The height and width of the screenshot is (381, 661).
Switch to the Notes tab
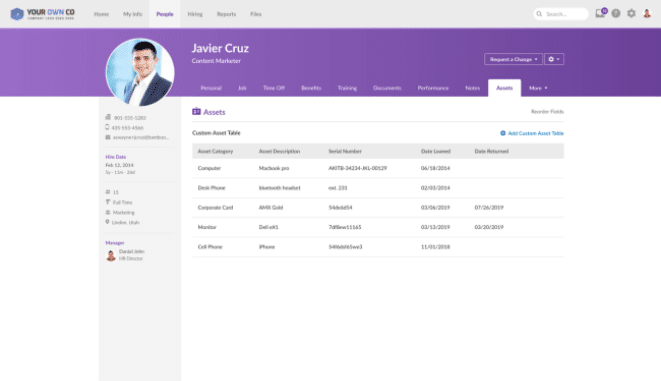[472, 88]
